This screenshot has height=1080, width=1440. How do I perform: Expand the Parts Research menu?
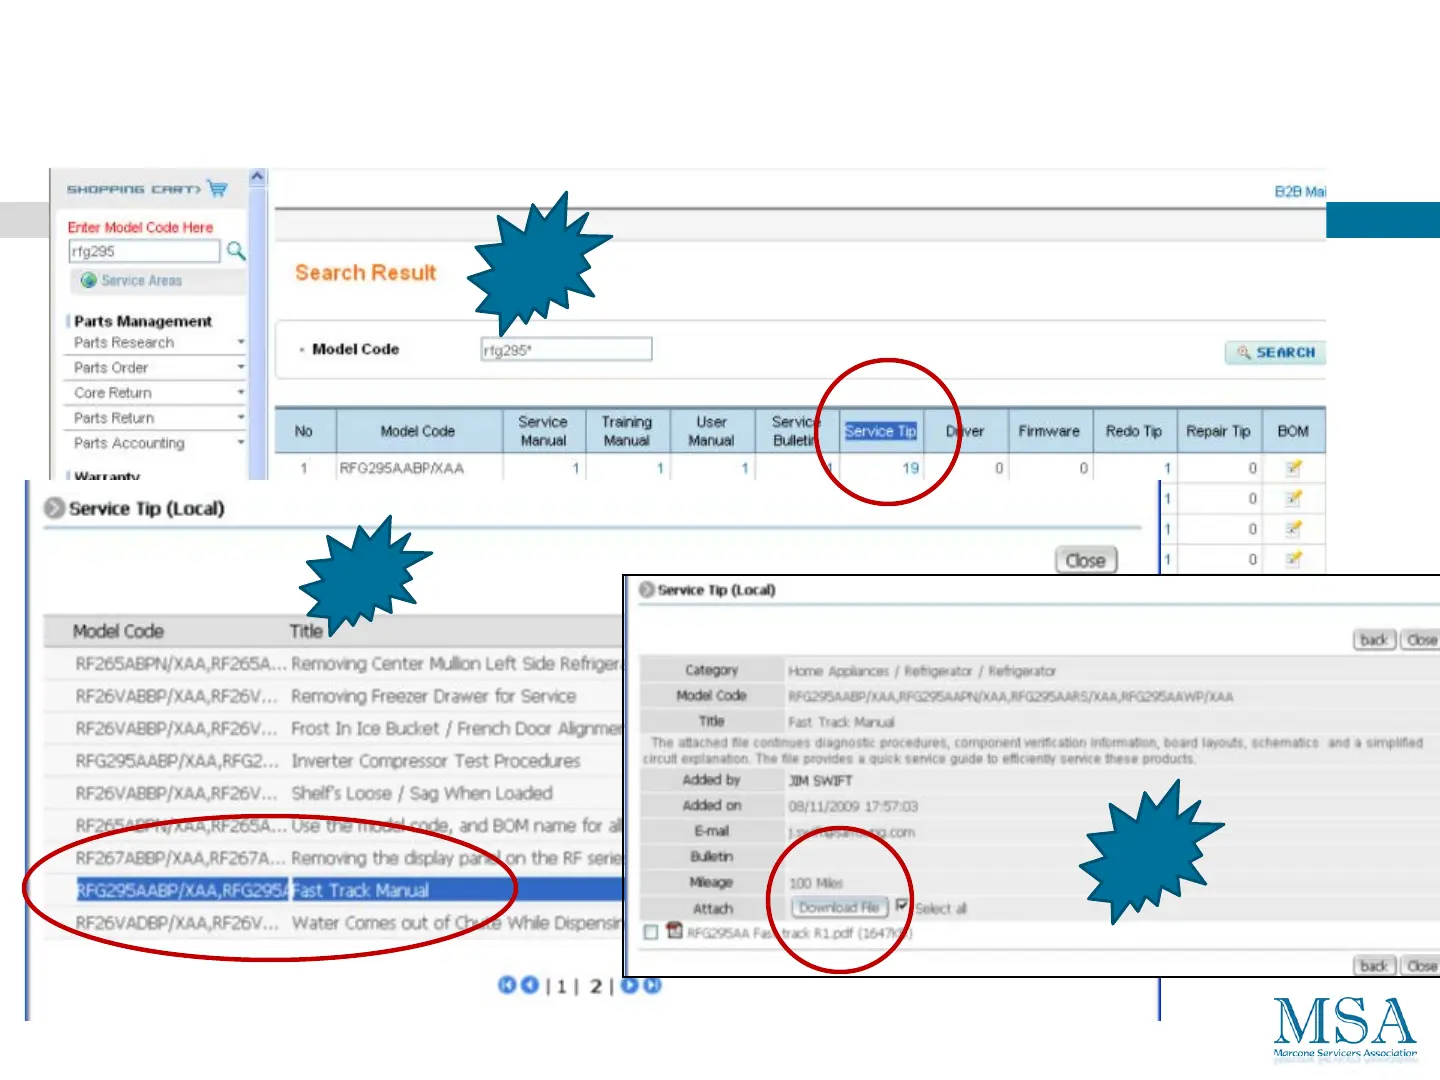[x=240, y=342]
